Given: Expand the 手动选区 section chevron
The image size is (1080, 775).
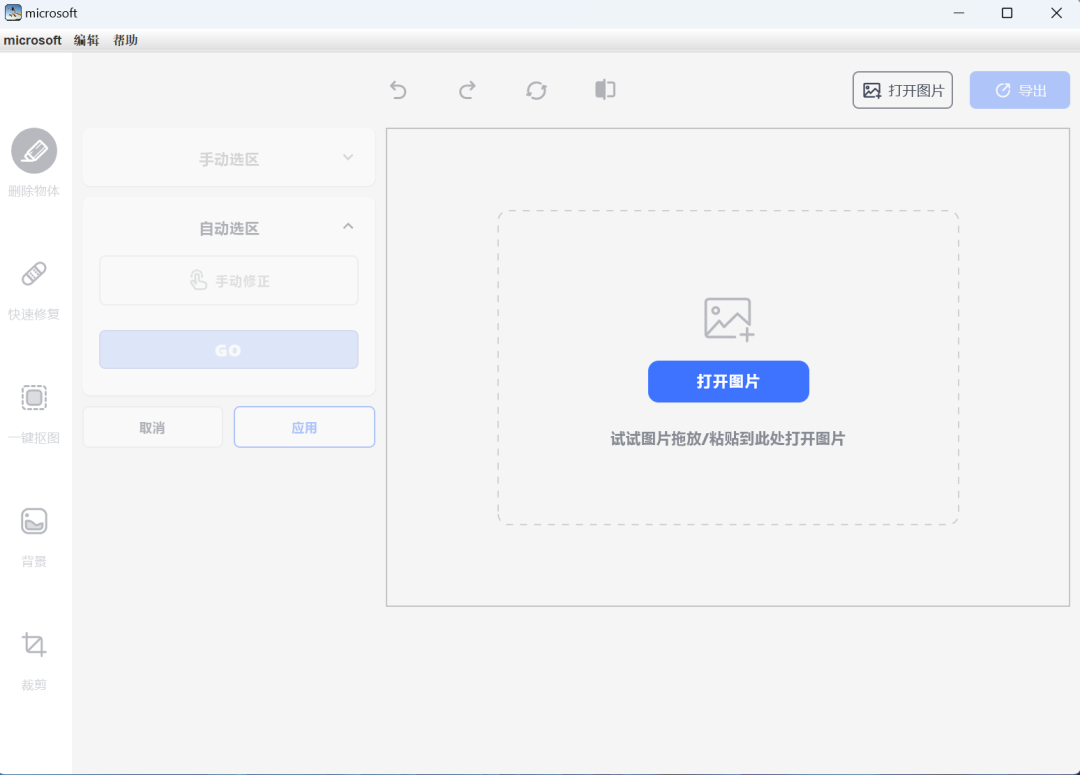Looking at the screenshot, I should point(348,157).
